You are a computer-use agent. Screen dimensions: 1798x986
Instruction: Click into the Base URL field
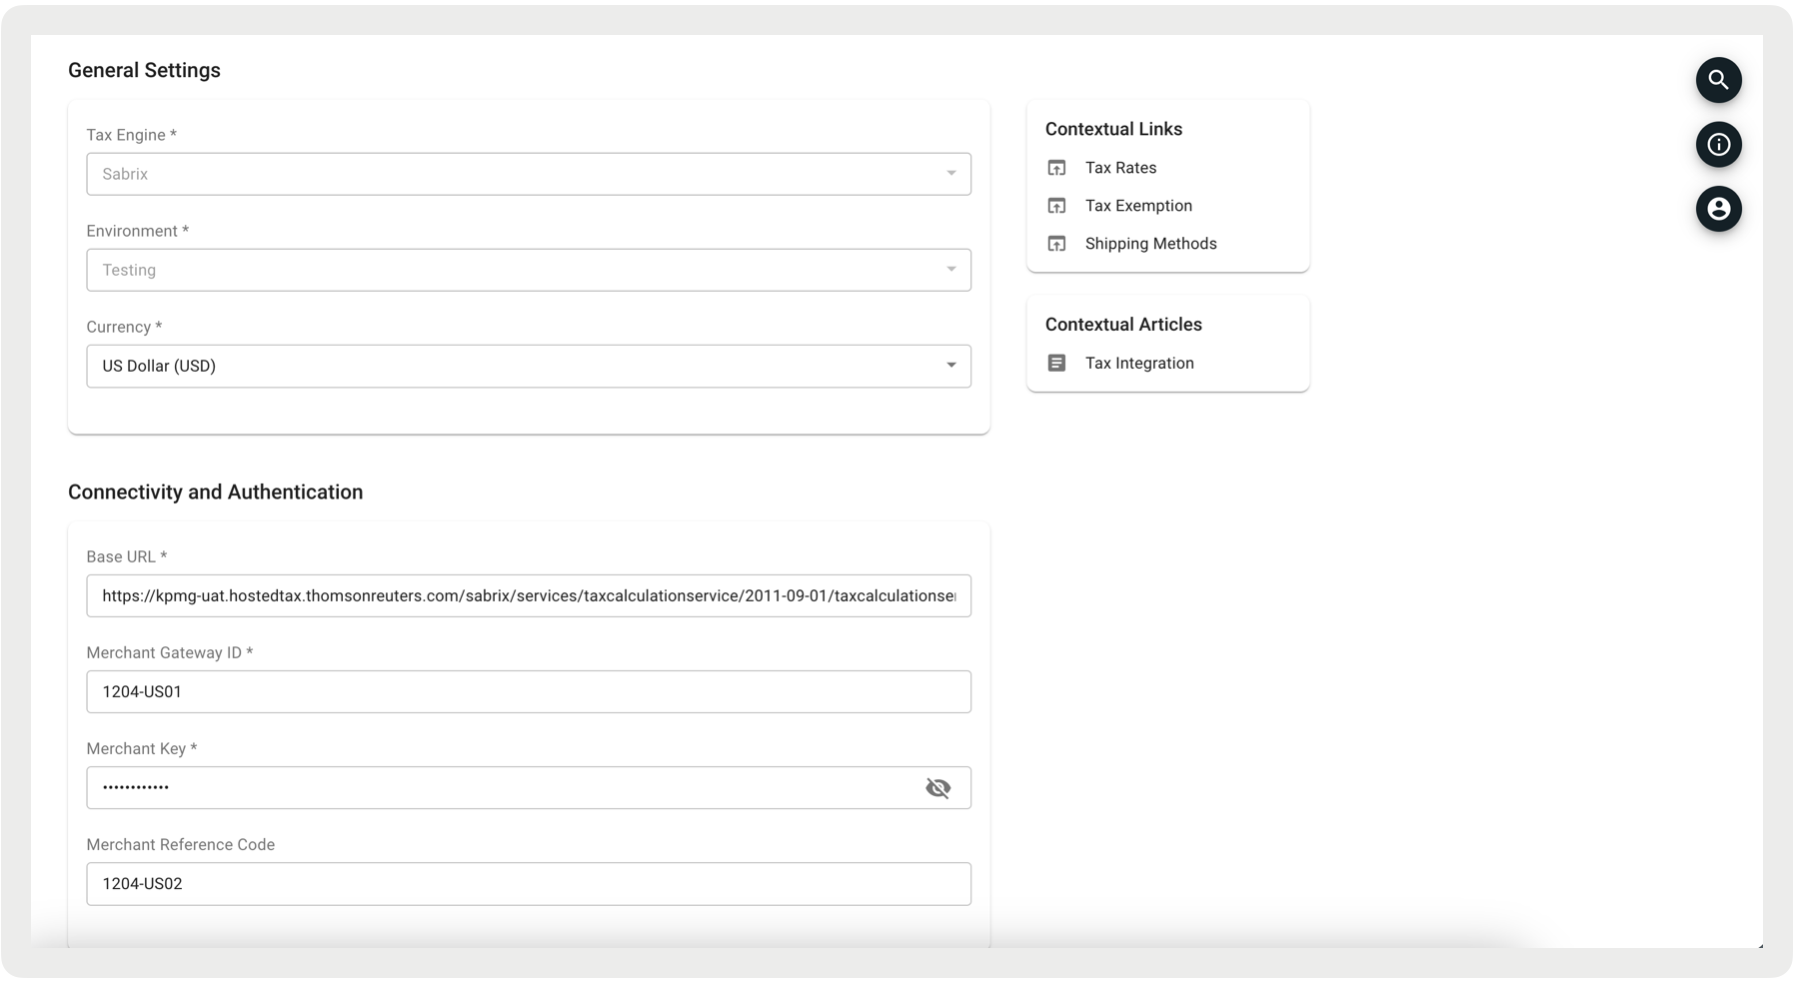(x=528, y=596)
